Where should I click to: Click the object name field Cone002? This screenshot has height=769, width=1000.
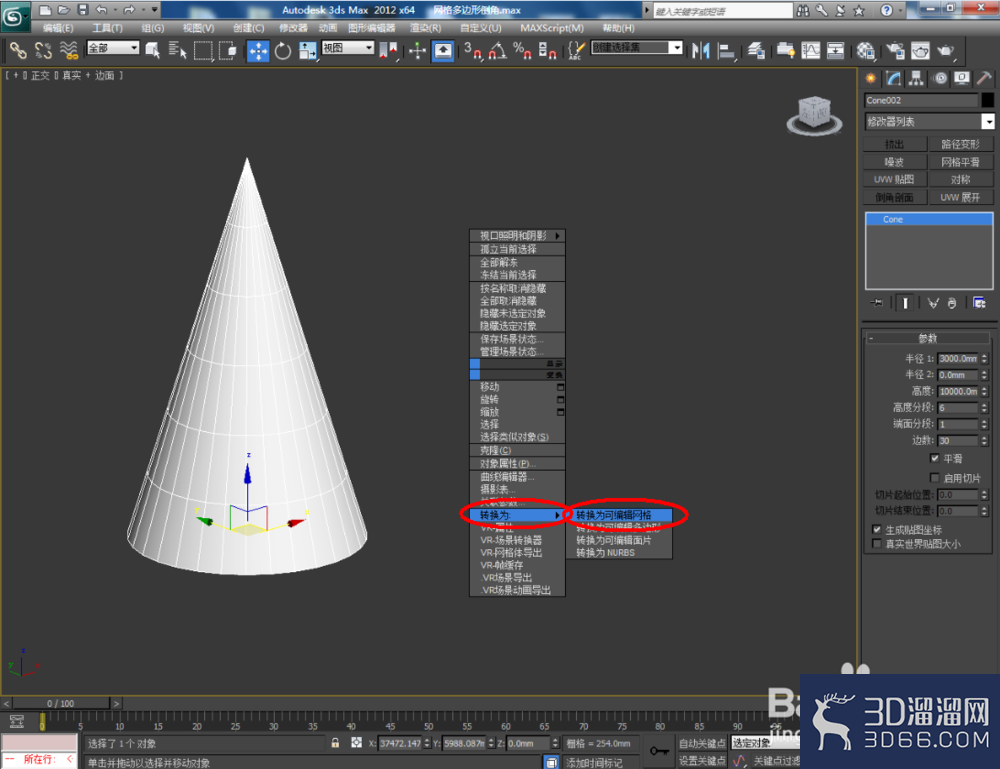point(921,100)
